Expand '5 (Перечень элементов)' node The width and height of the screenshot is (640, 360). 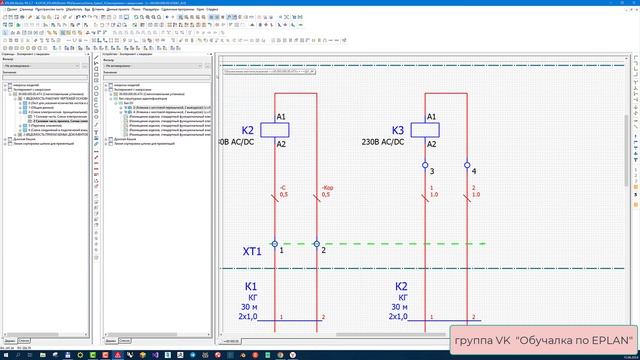point(20,126)
